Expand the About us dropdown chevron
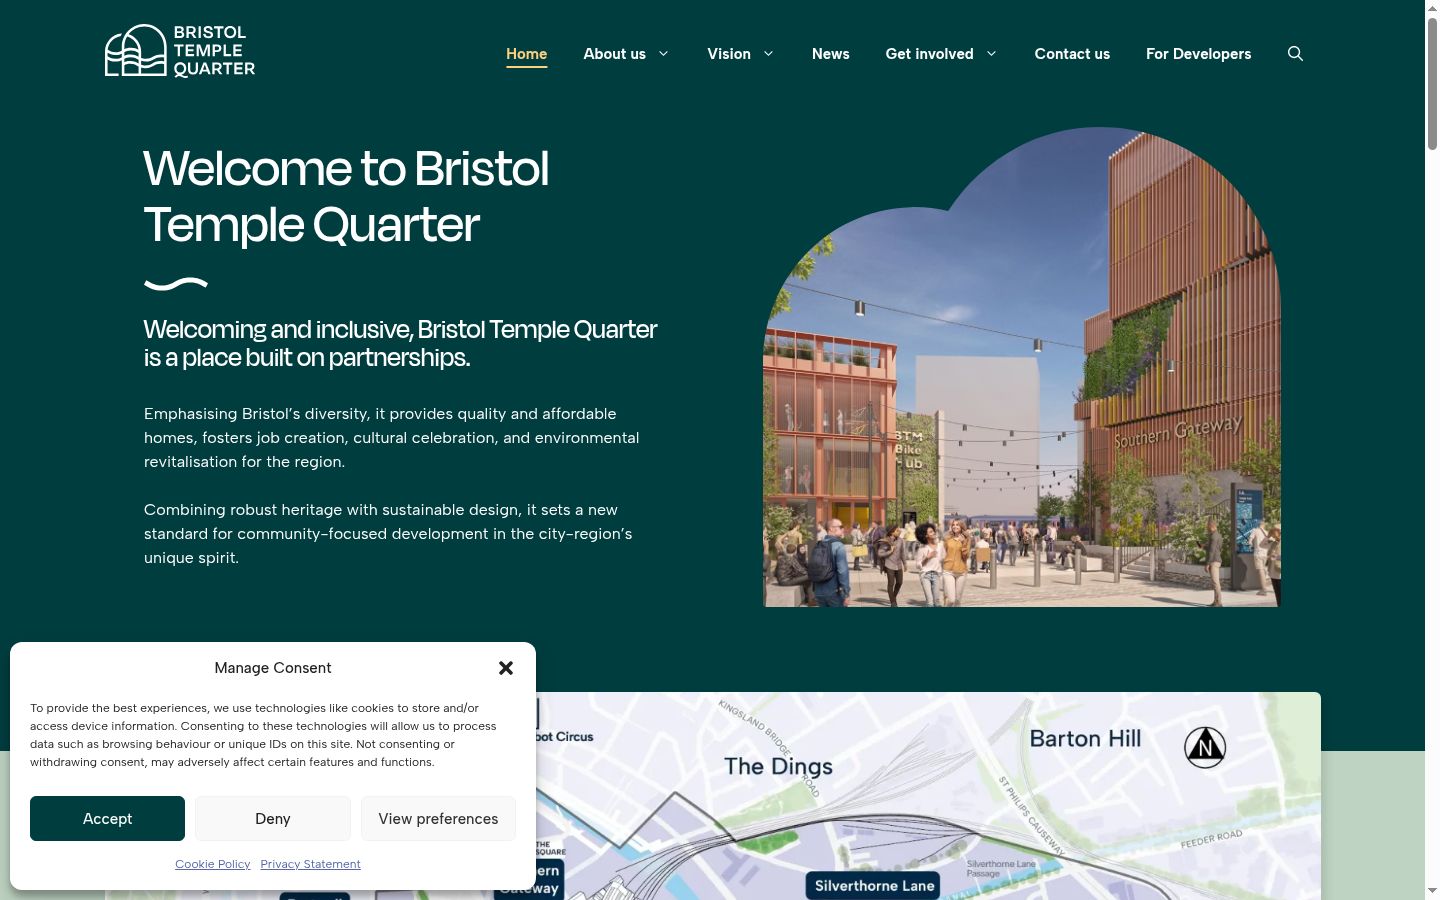 click(663, 54)
